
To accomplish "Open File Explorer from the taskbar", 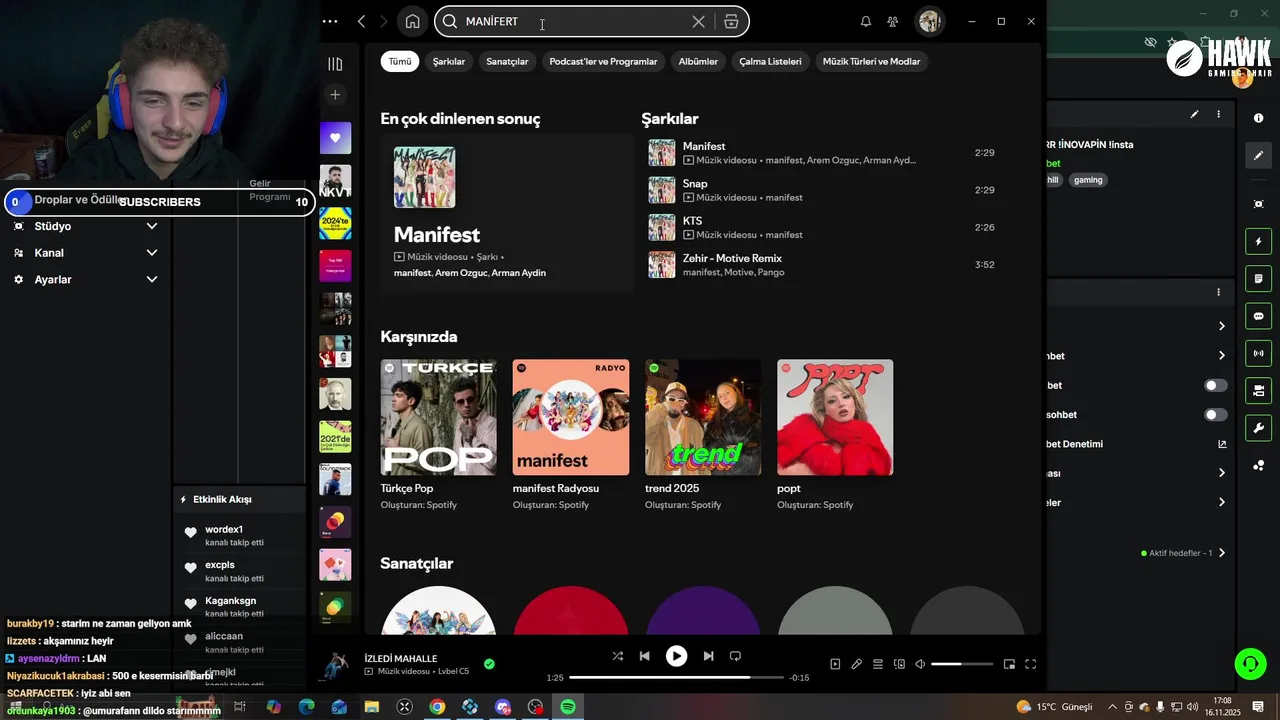I will point(371,707).
